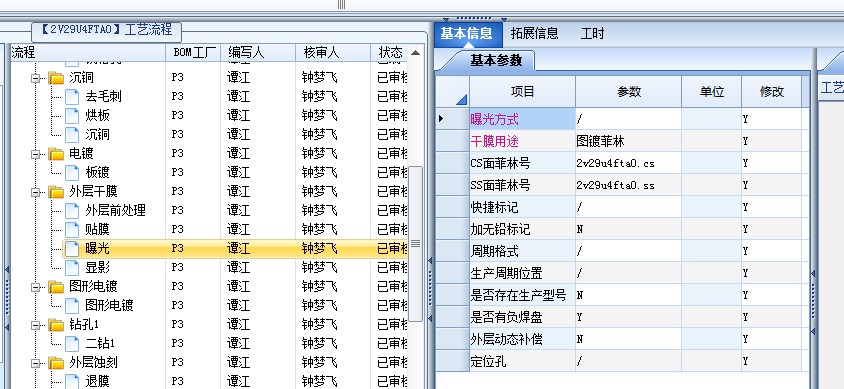Screen dimensions: 844x389
Task: Sort by the 编写人 column header
Action: click(x=258, y=52)
